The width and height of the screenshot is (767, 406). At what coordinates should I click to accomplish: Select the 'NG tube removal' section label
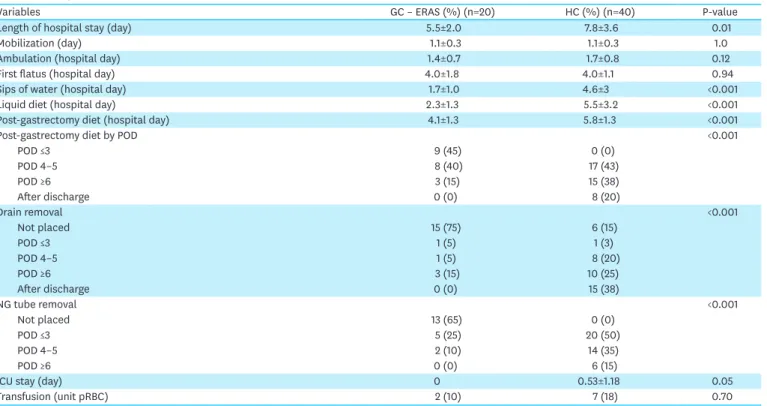pos(38,304)
